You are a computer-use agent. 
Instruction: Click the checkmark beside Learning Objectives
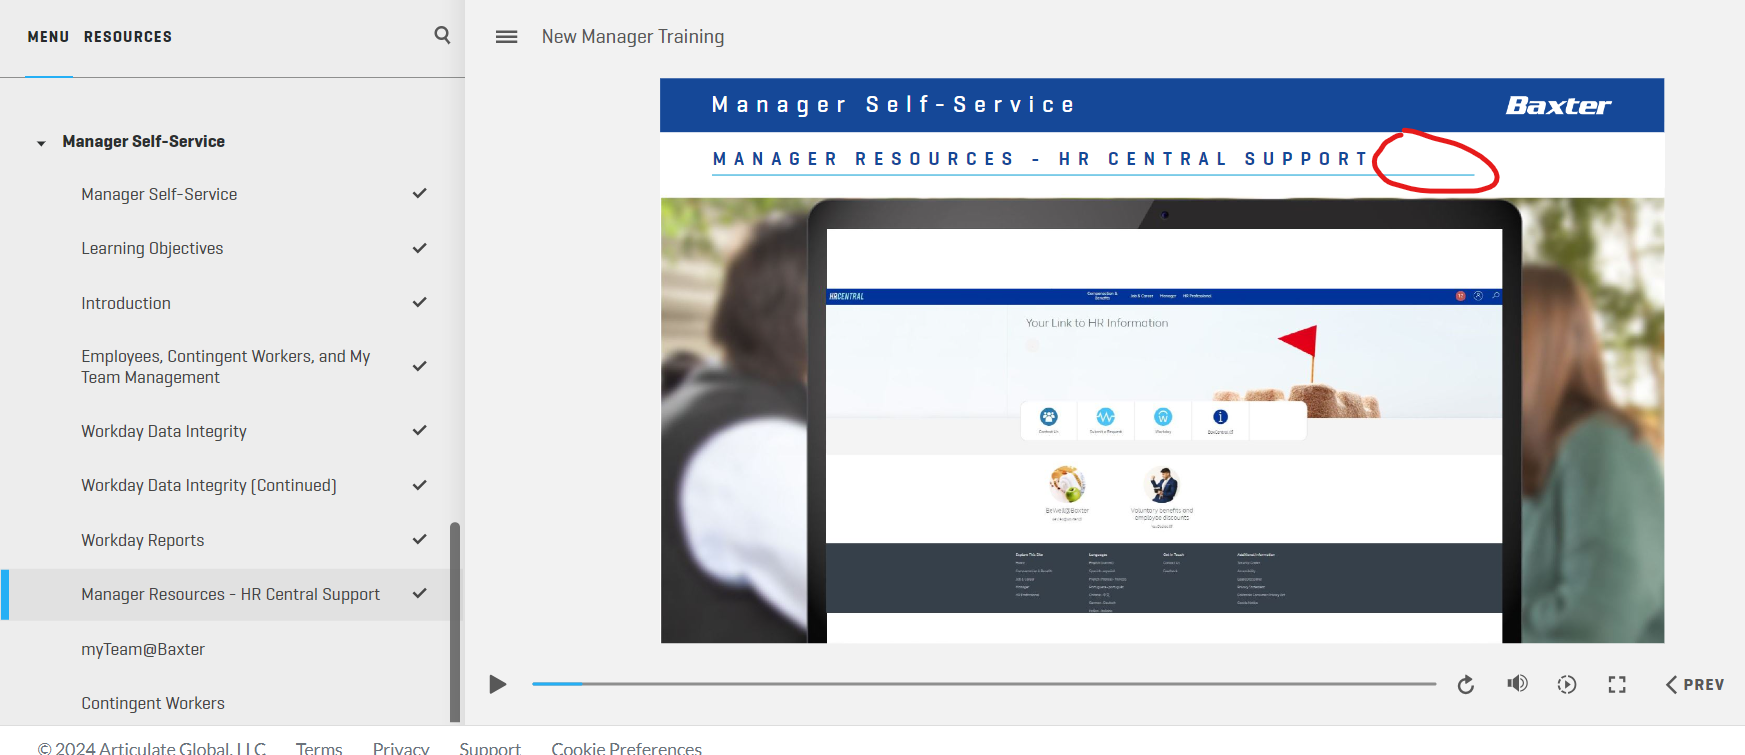(x=420, y=248)
